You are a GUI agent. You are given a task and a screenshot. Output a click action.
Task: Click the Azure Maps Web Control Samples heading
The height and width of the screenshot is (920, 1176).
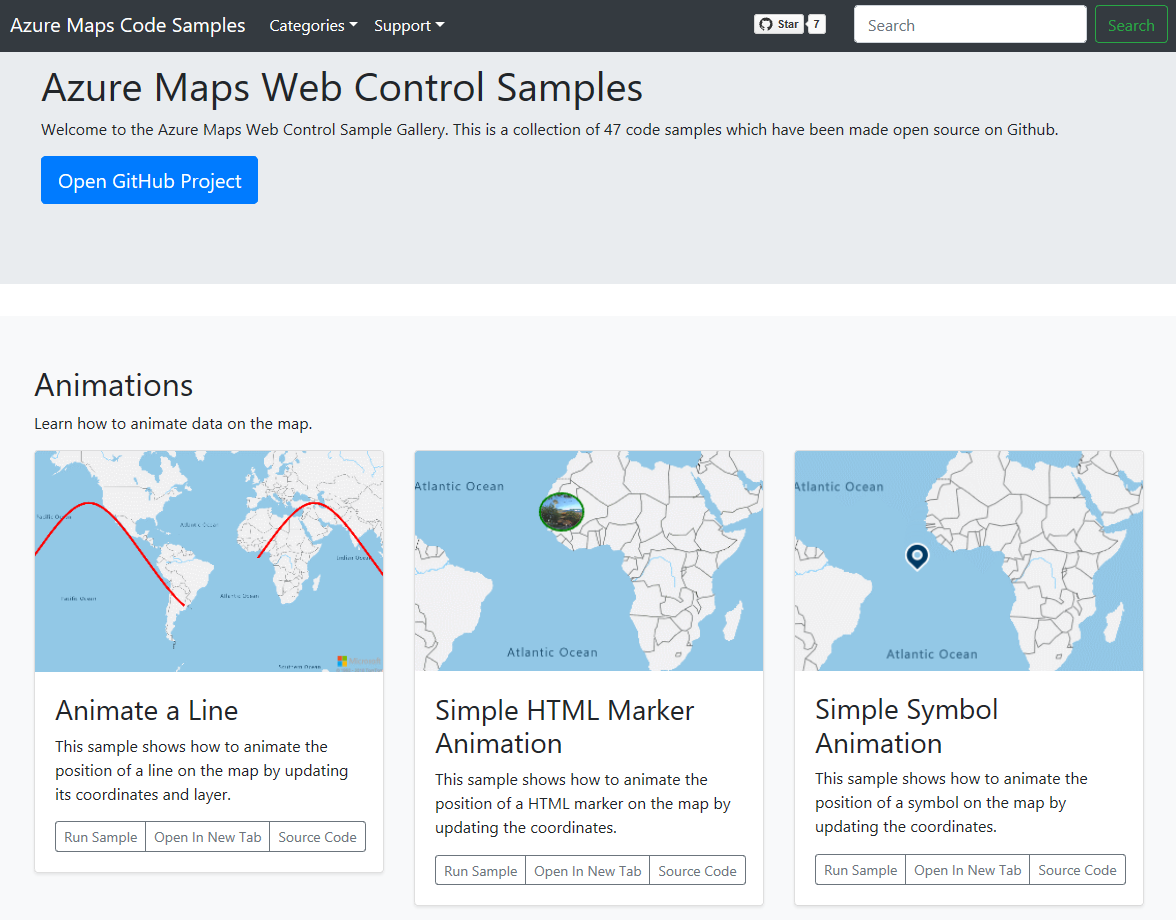[342, 87]
